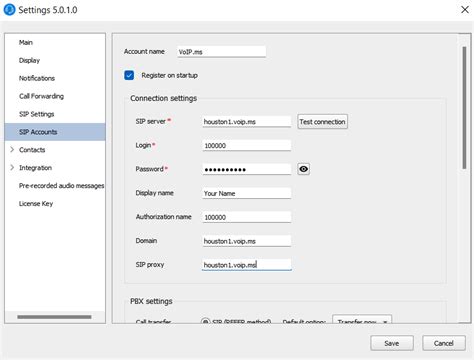Click the Password input field

point(247,169)
